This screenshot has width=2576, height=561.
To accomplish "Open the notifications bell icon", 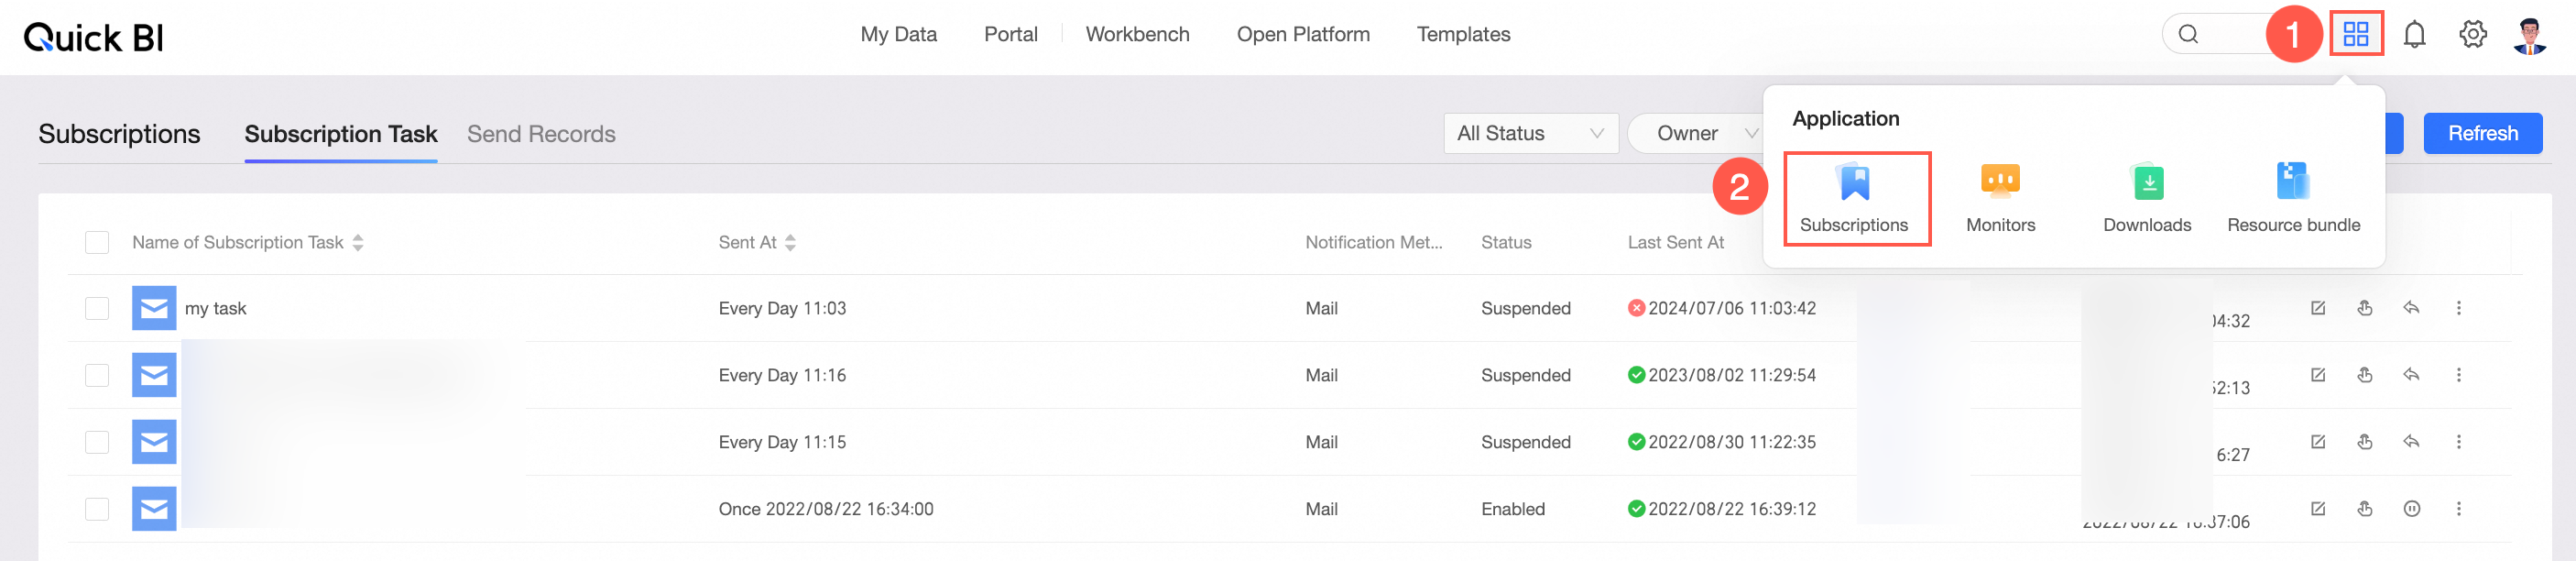I will [x=2414, y=35].
